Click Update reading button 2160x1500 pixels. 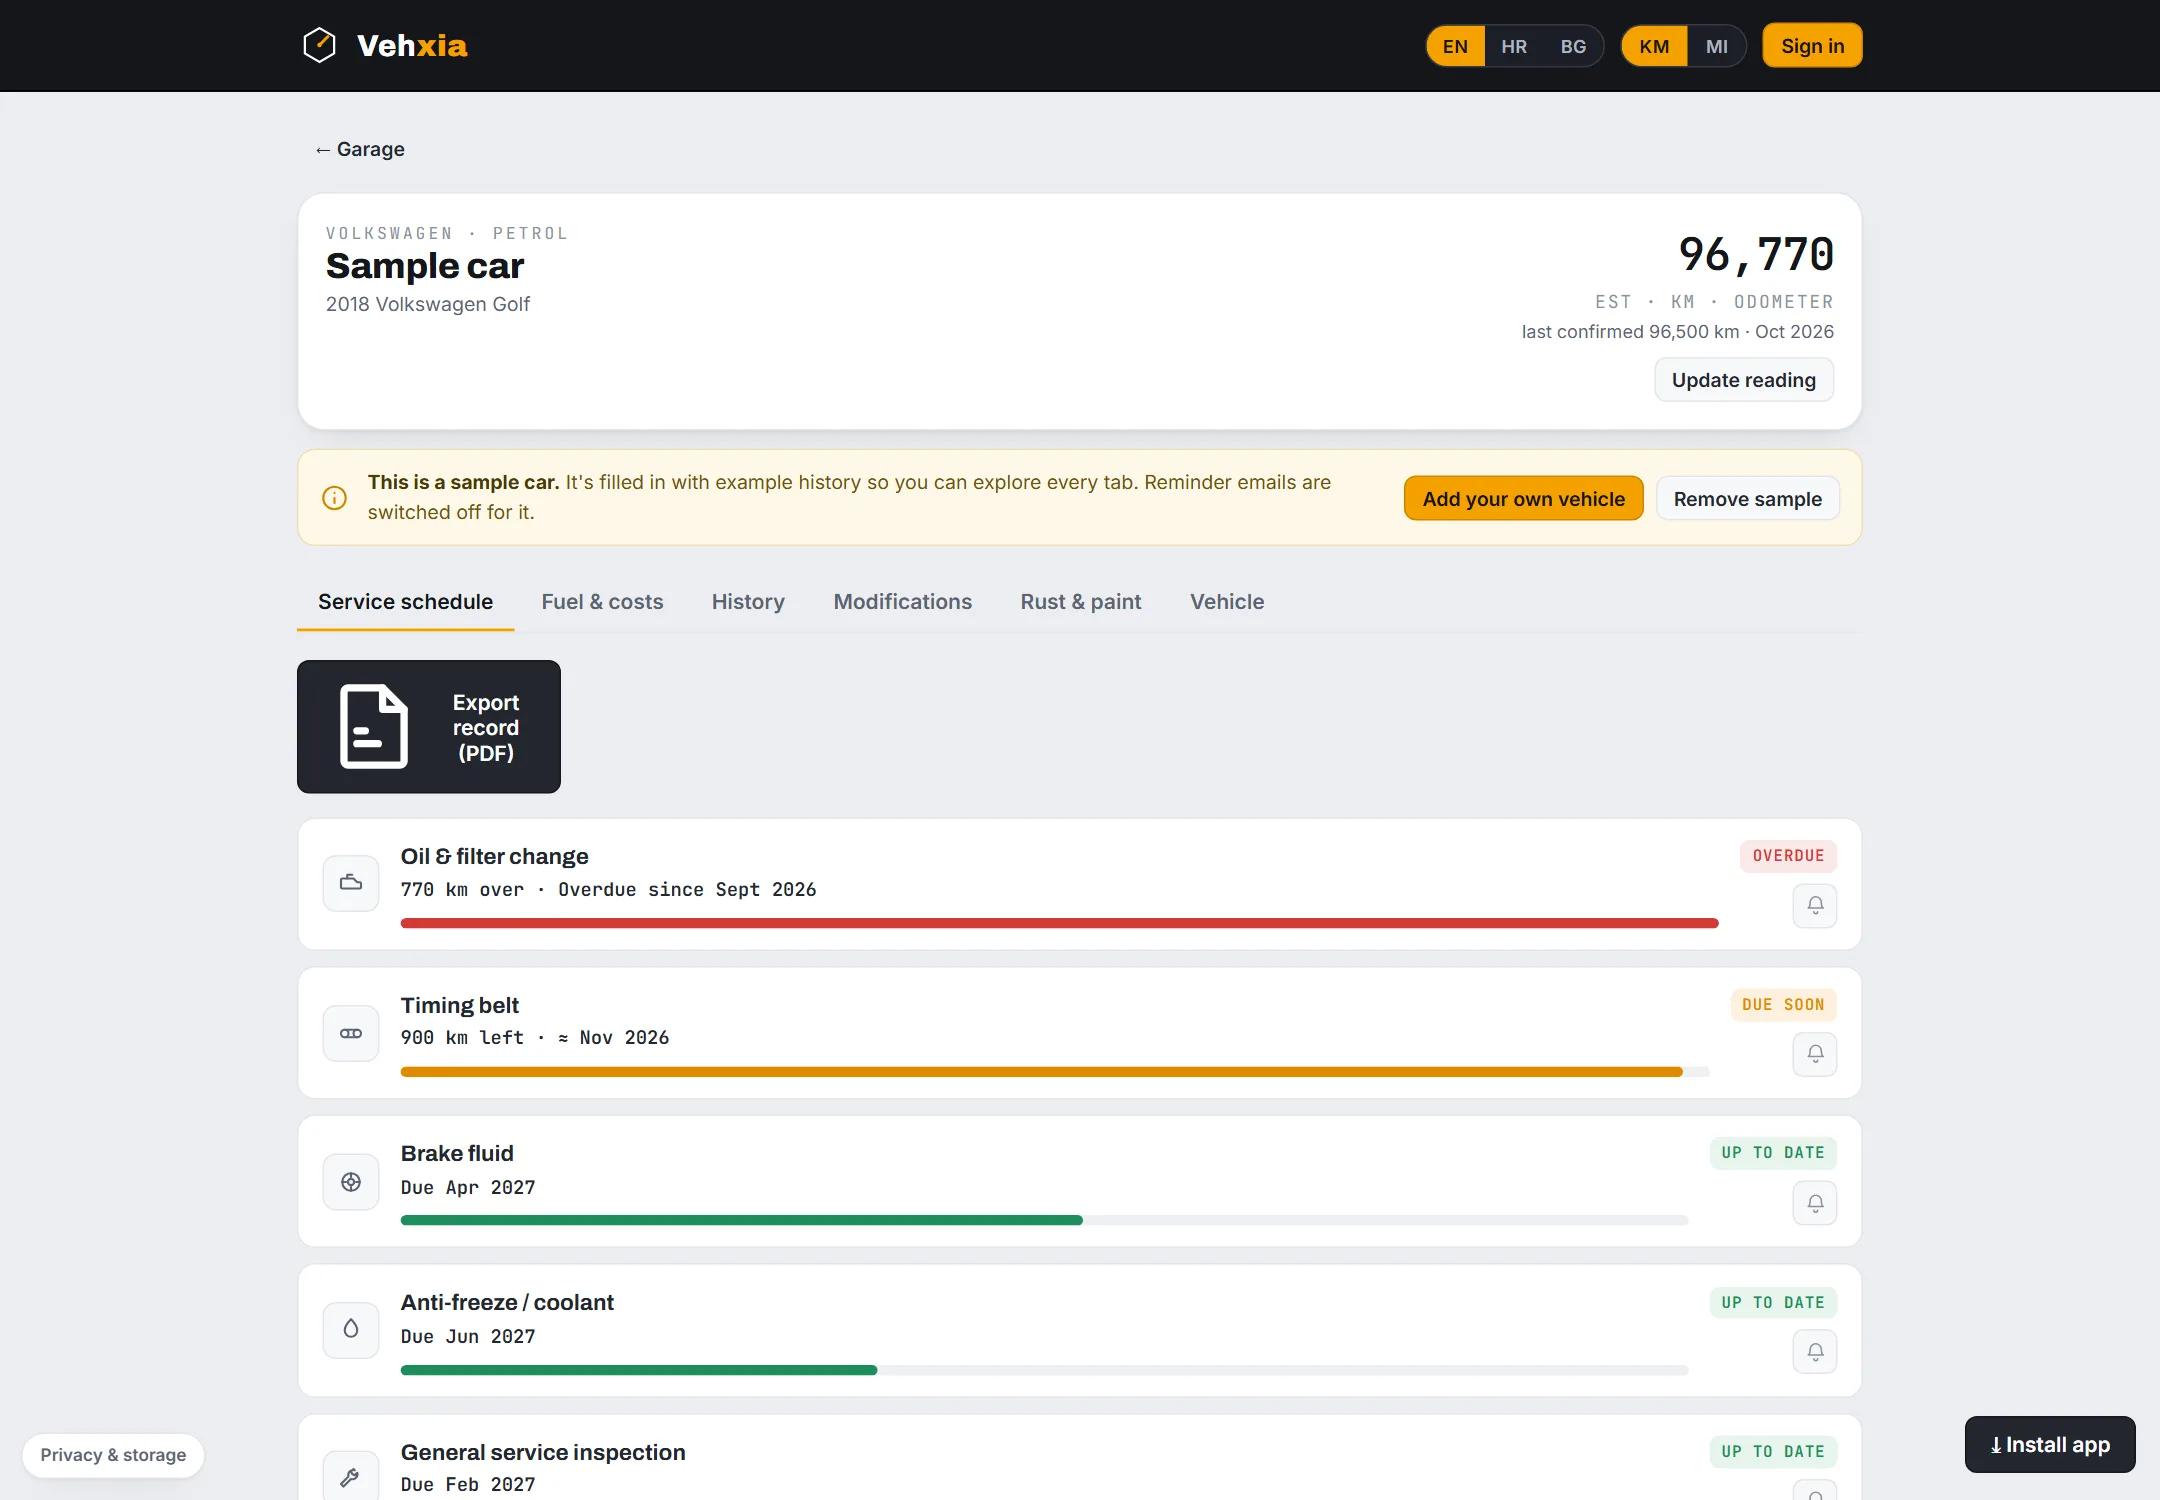point(1743,380)
